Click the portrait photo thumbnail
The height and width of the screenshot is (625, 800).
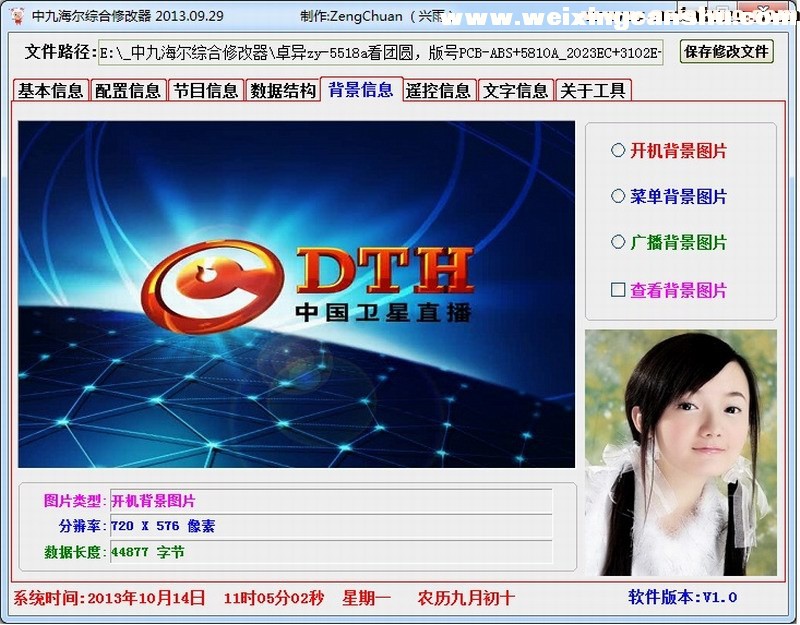point(681,453)
